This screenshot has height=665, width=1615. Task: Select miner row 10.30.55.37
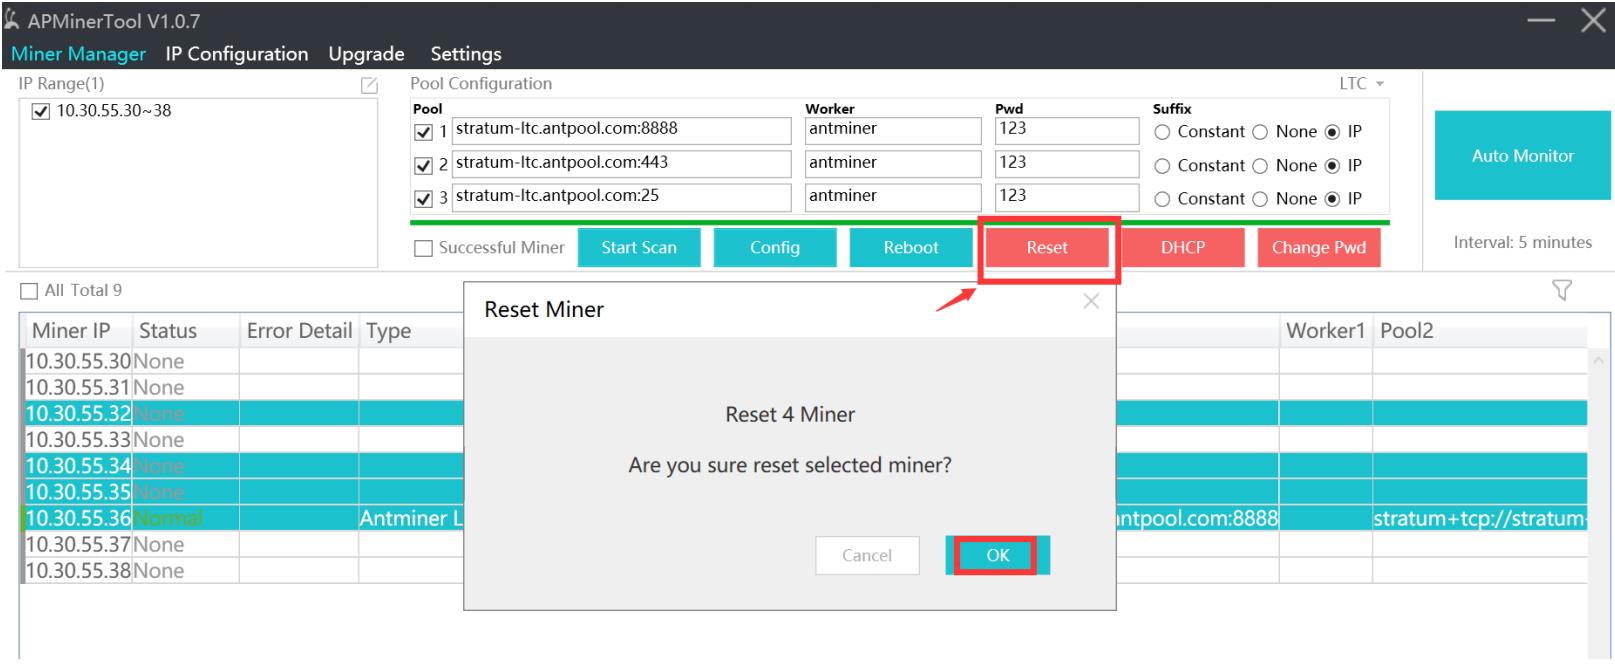tap(804, 545)
